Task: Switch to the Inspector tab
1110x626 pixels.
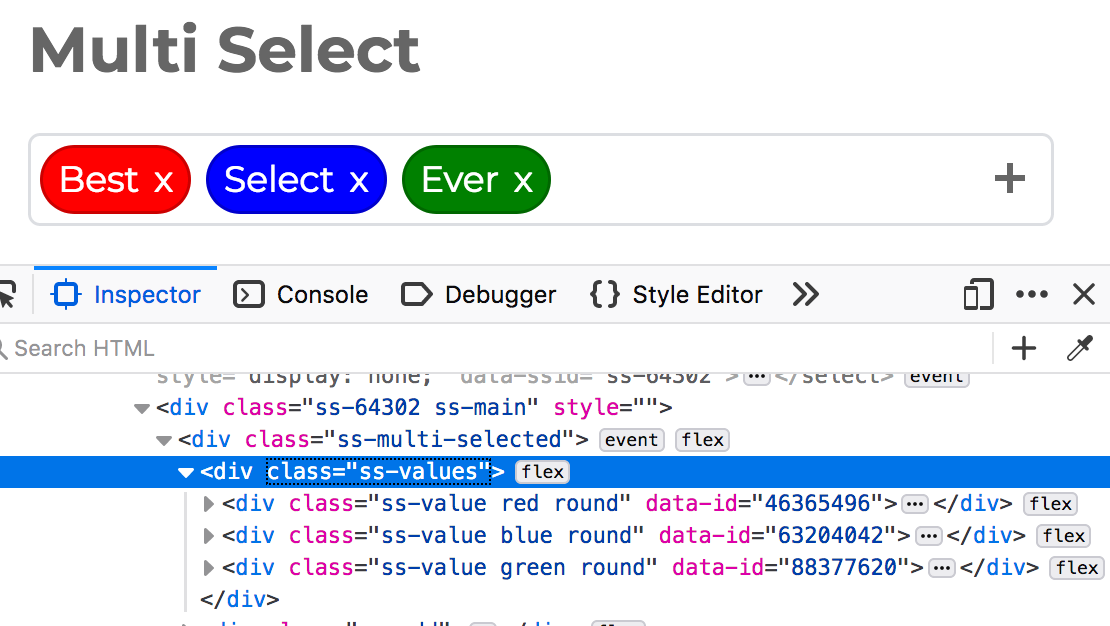Action: [126, 295]
